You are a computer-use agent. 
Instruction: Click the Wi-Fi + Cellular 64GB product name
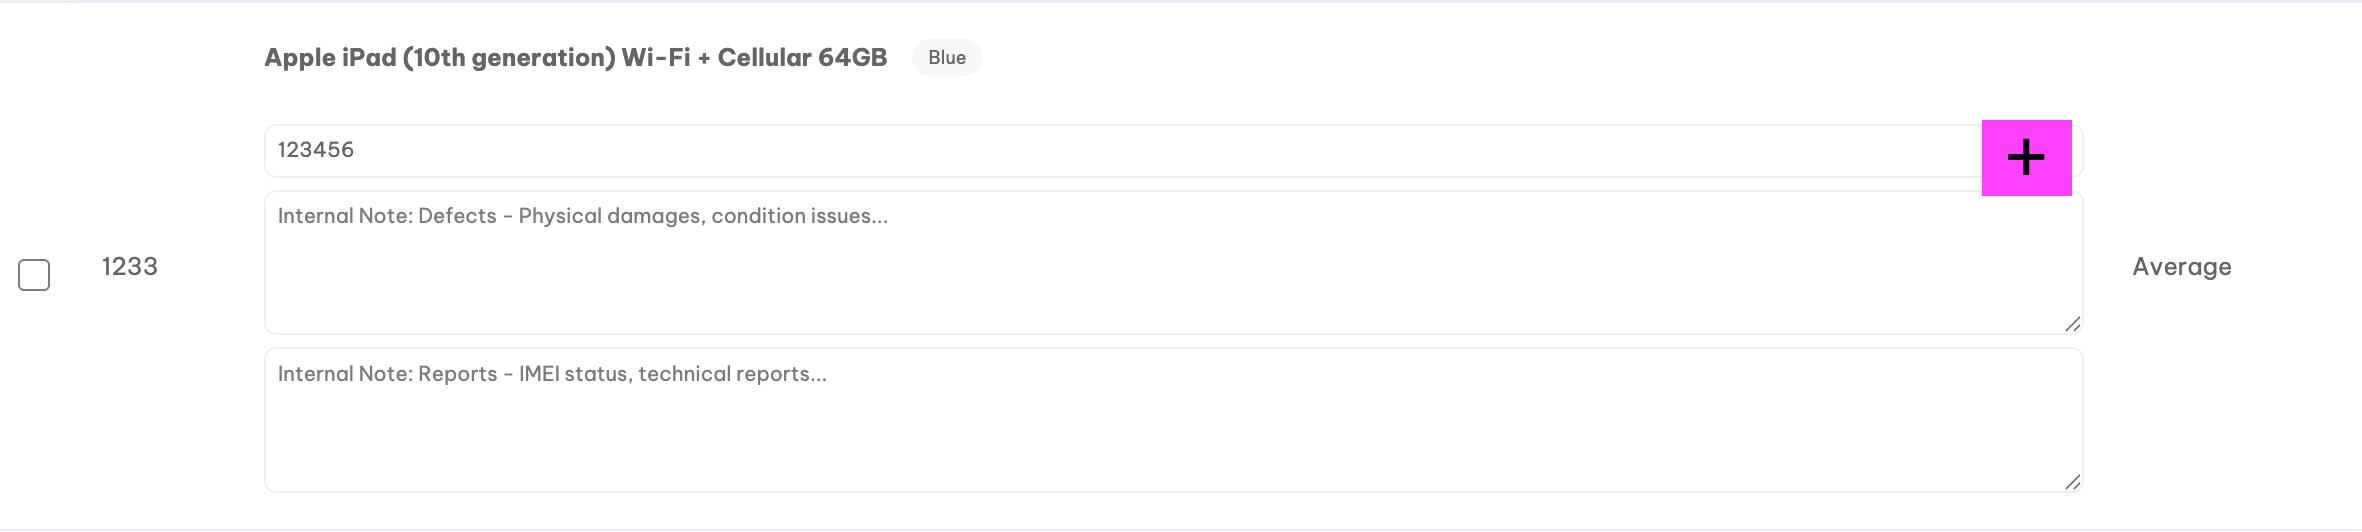coord(754,58)
